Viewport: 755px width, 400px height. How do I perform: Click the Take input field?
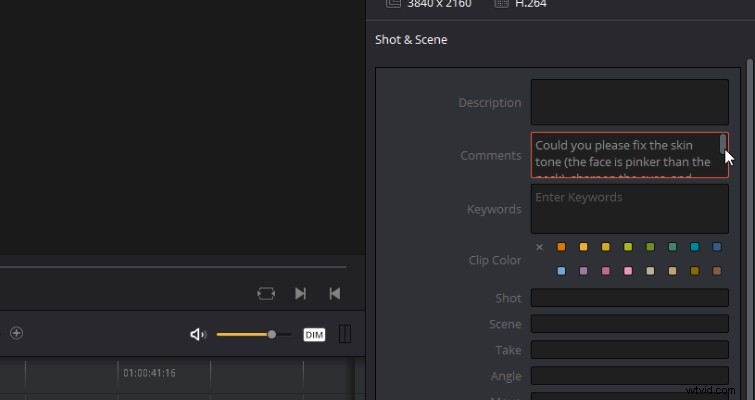pos(629,350)
